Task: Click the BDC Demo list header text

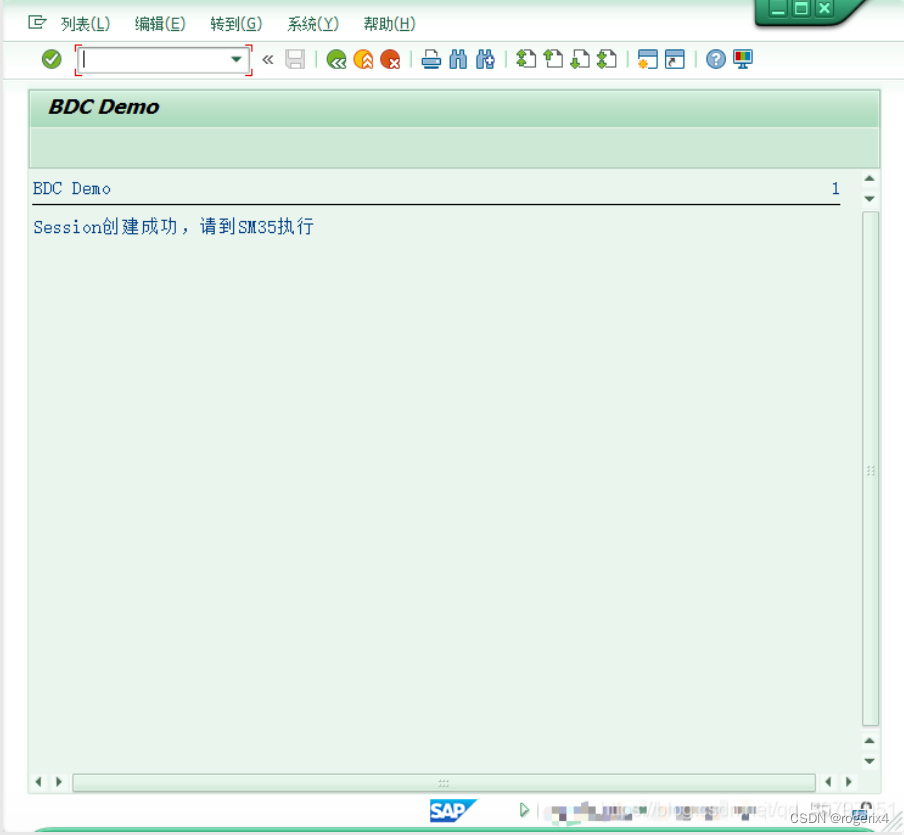Action: click(x=71, y=189)
